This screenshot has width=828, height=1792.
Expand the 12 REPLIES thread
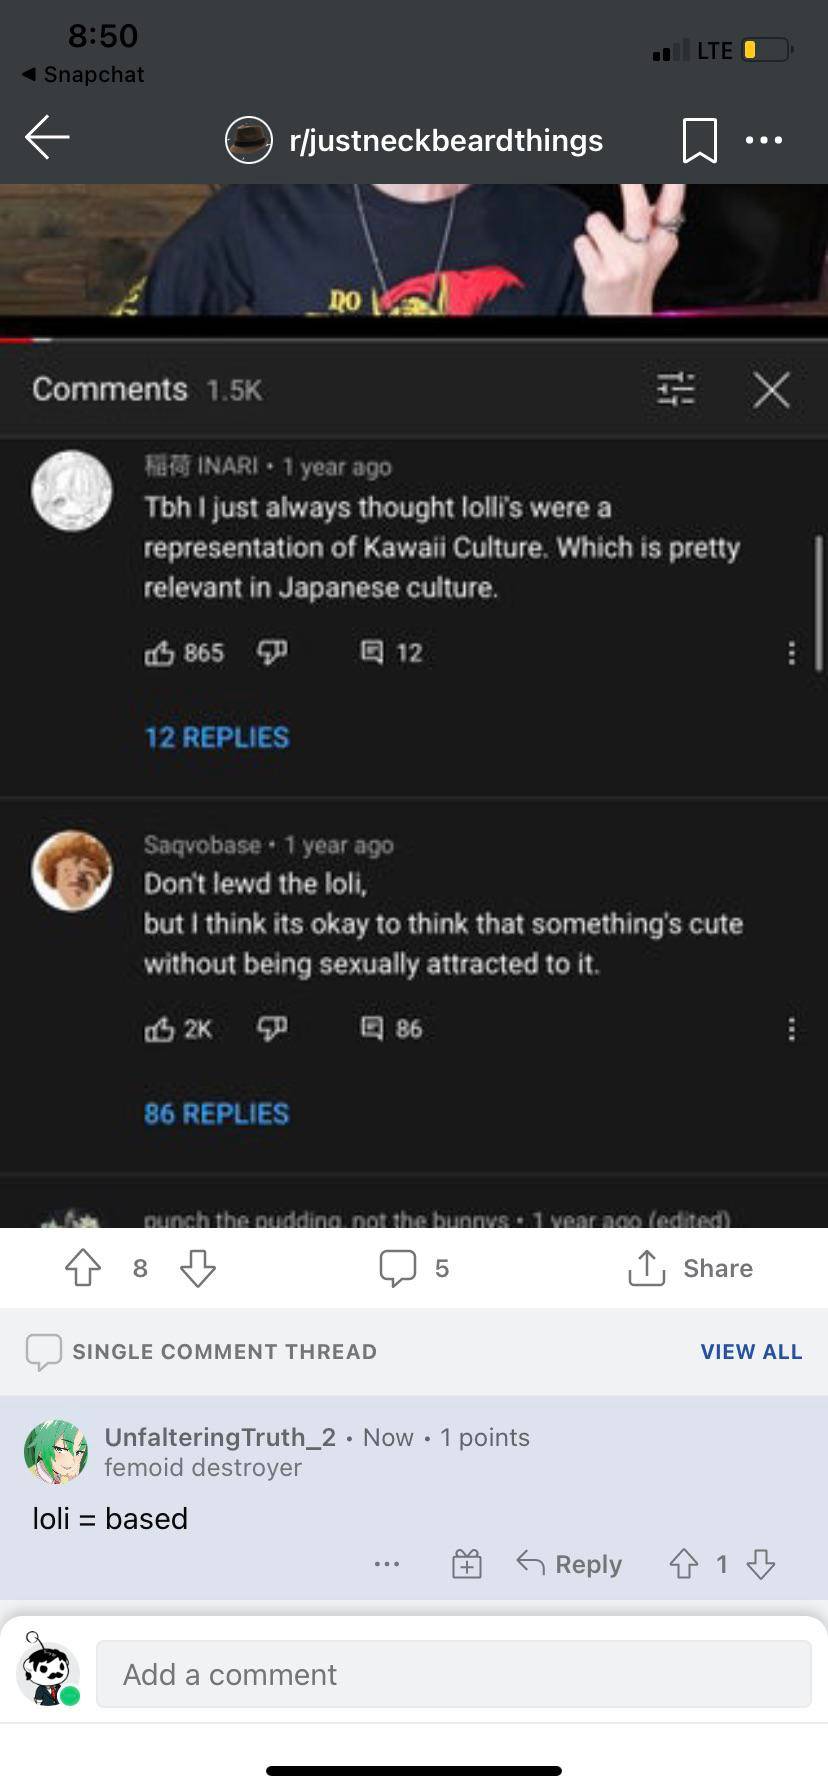click(x=216, y=737)
